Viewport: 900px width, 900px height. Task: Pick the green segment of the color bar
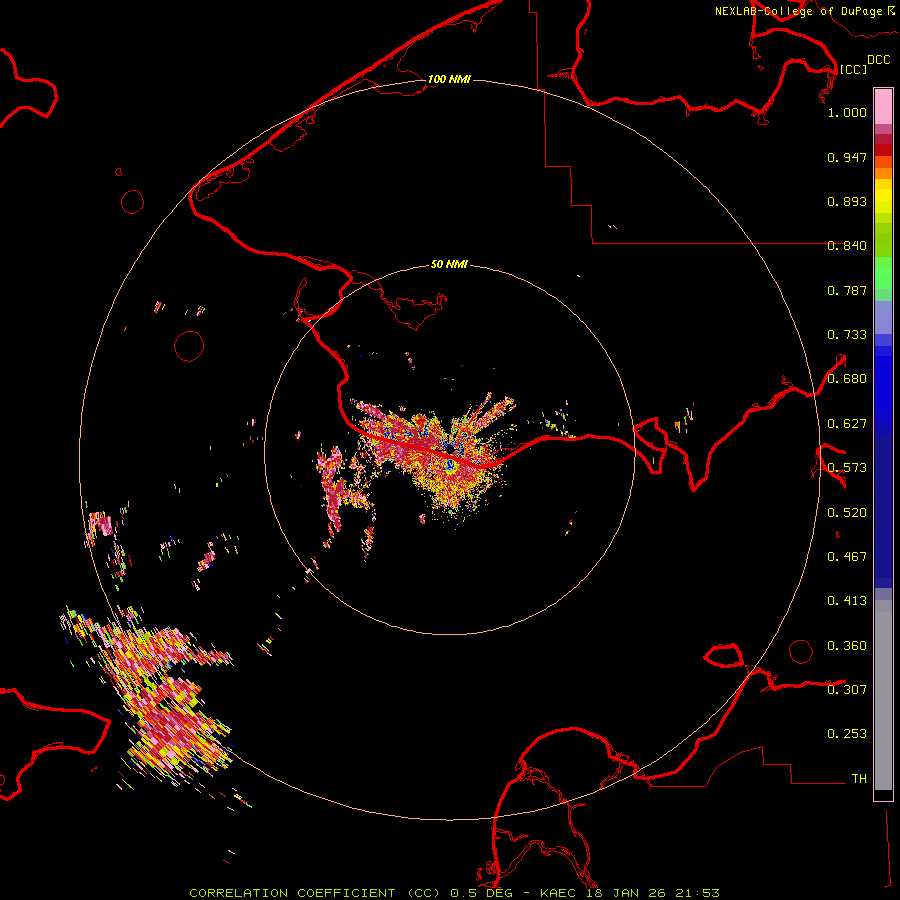point(883,272)
